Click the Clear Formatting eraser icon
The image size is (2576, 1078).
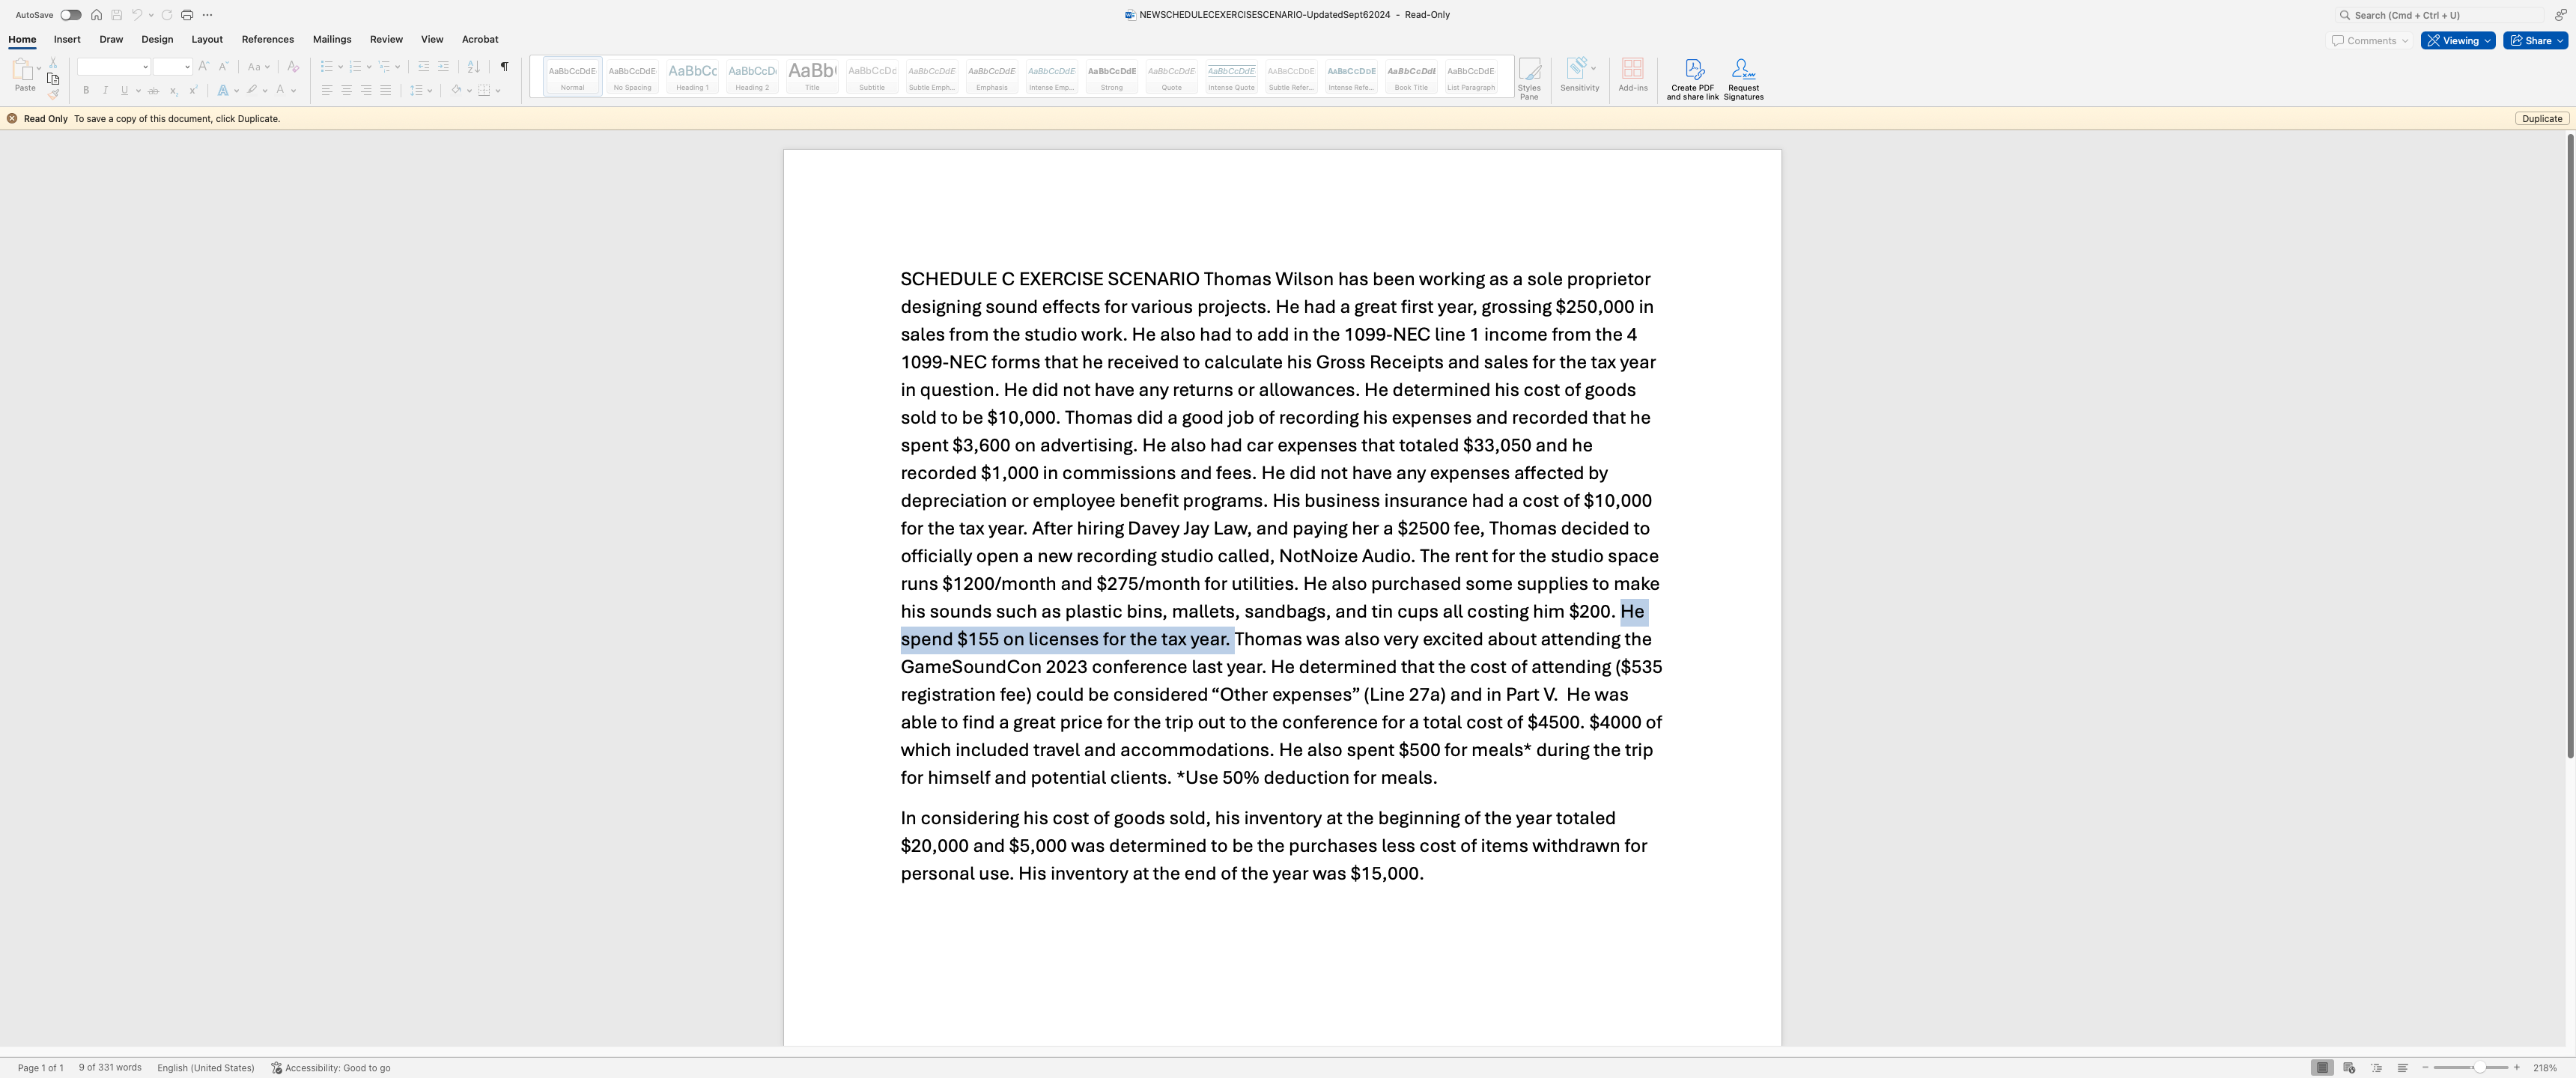[x=293, y=67]
